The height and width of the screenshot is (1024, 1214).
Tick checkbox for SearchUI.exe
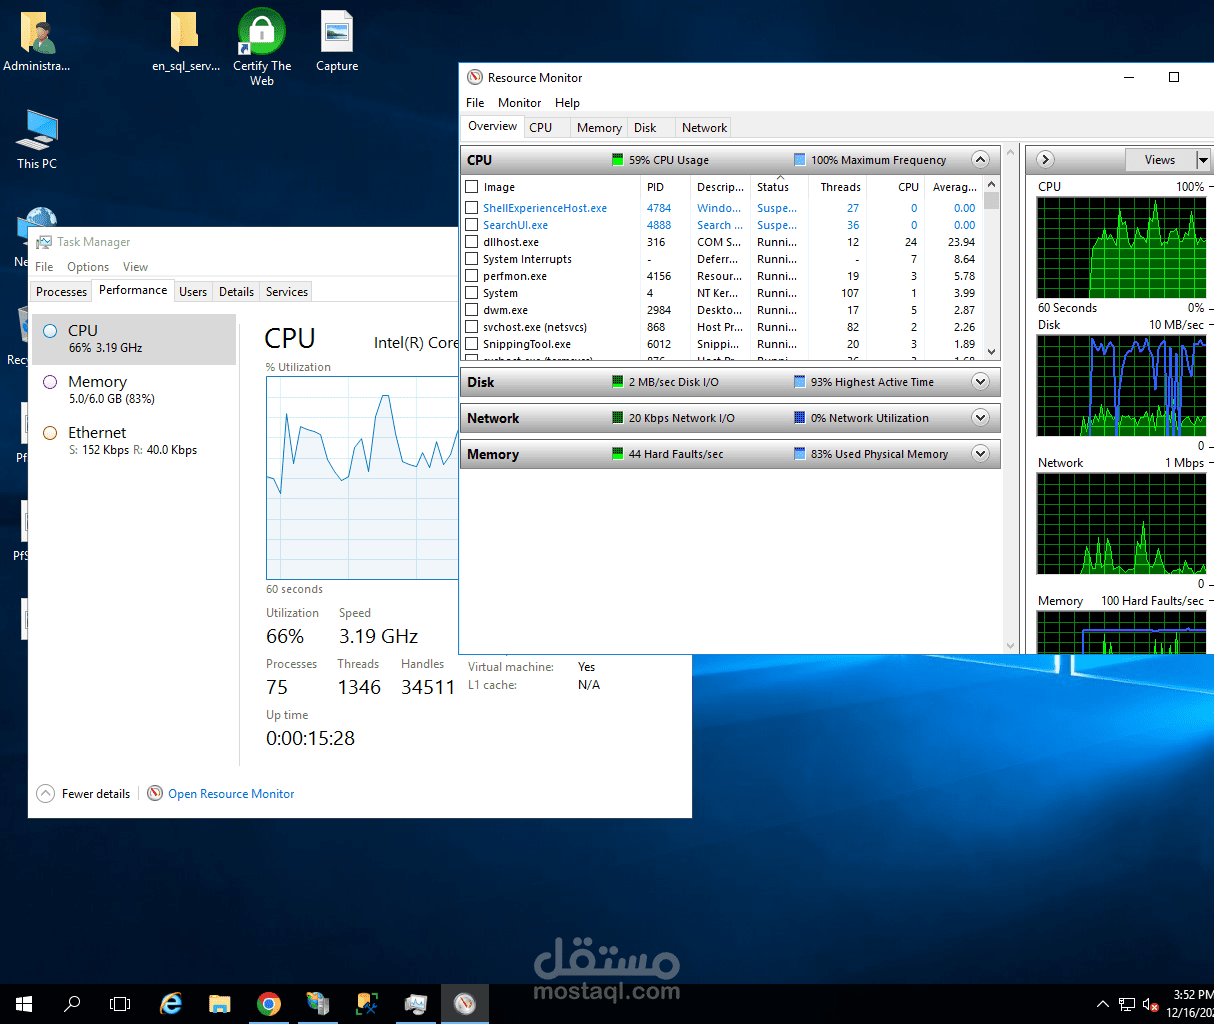[x=472, y=225]
